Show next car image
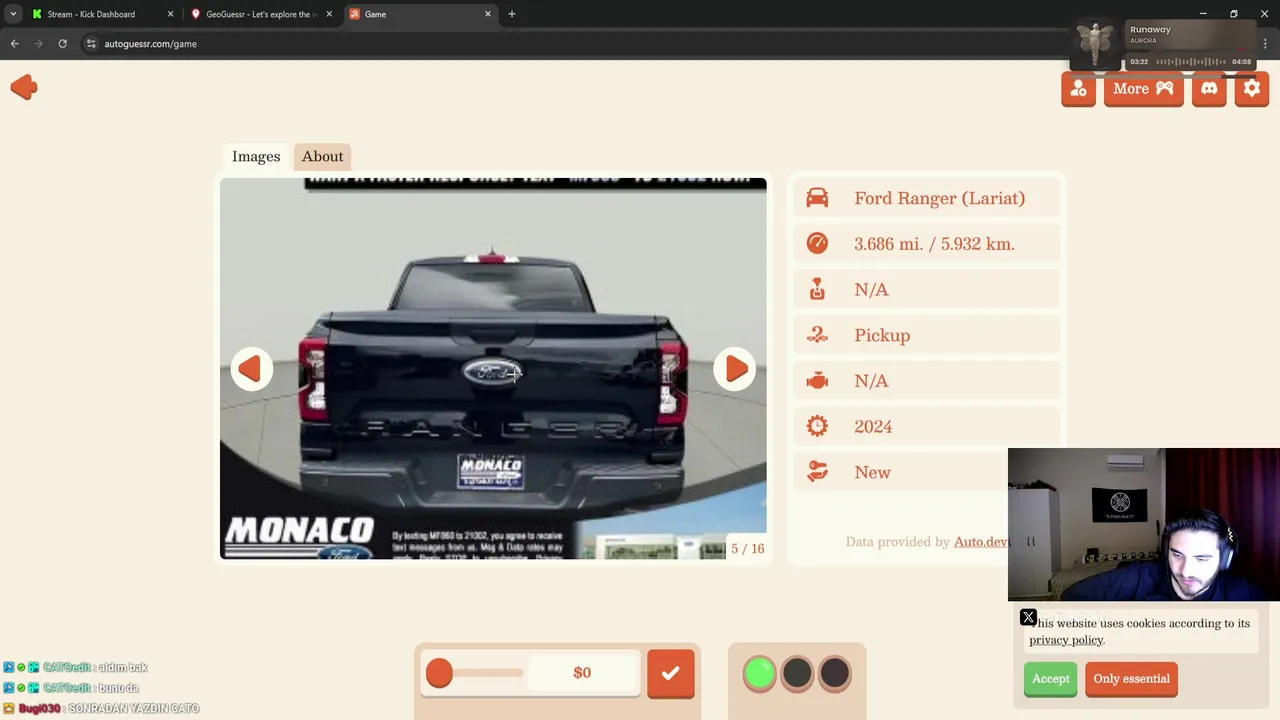 coord(736,369)
